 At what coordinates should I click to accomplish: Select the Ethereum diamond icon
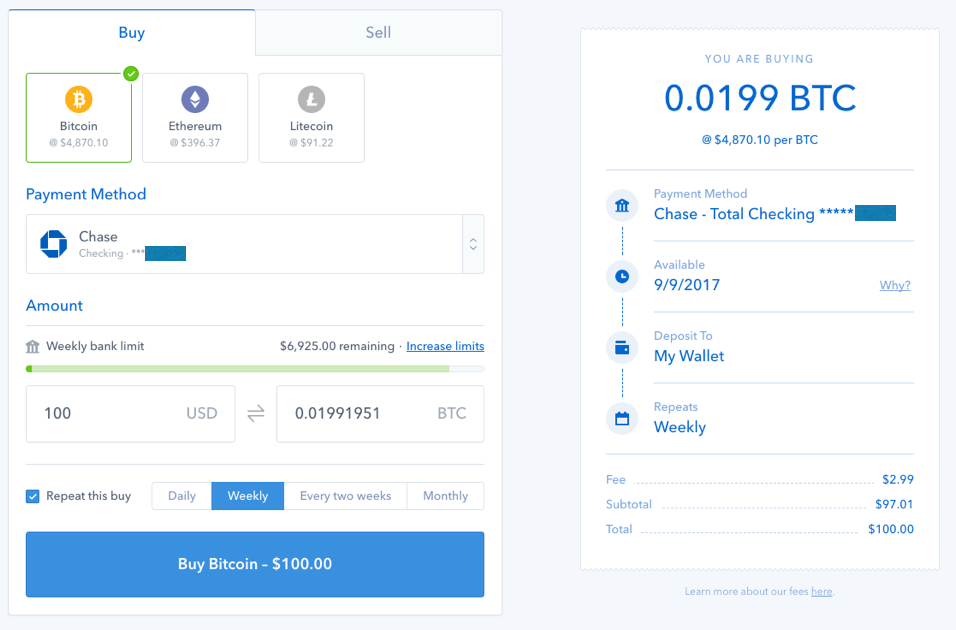coord(195,99)
